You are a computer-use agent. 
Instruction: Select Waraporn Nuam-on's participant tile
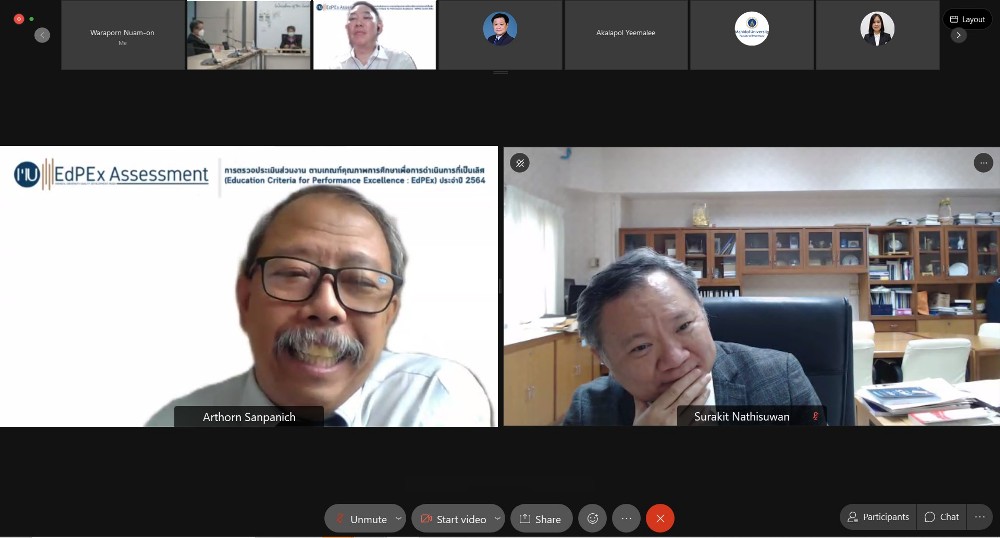(x=123, y=34)
